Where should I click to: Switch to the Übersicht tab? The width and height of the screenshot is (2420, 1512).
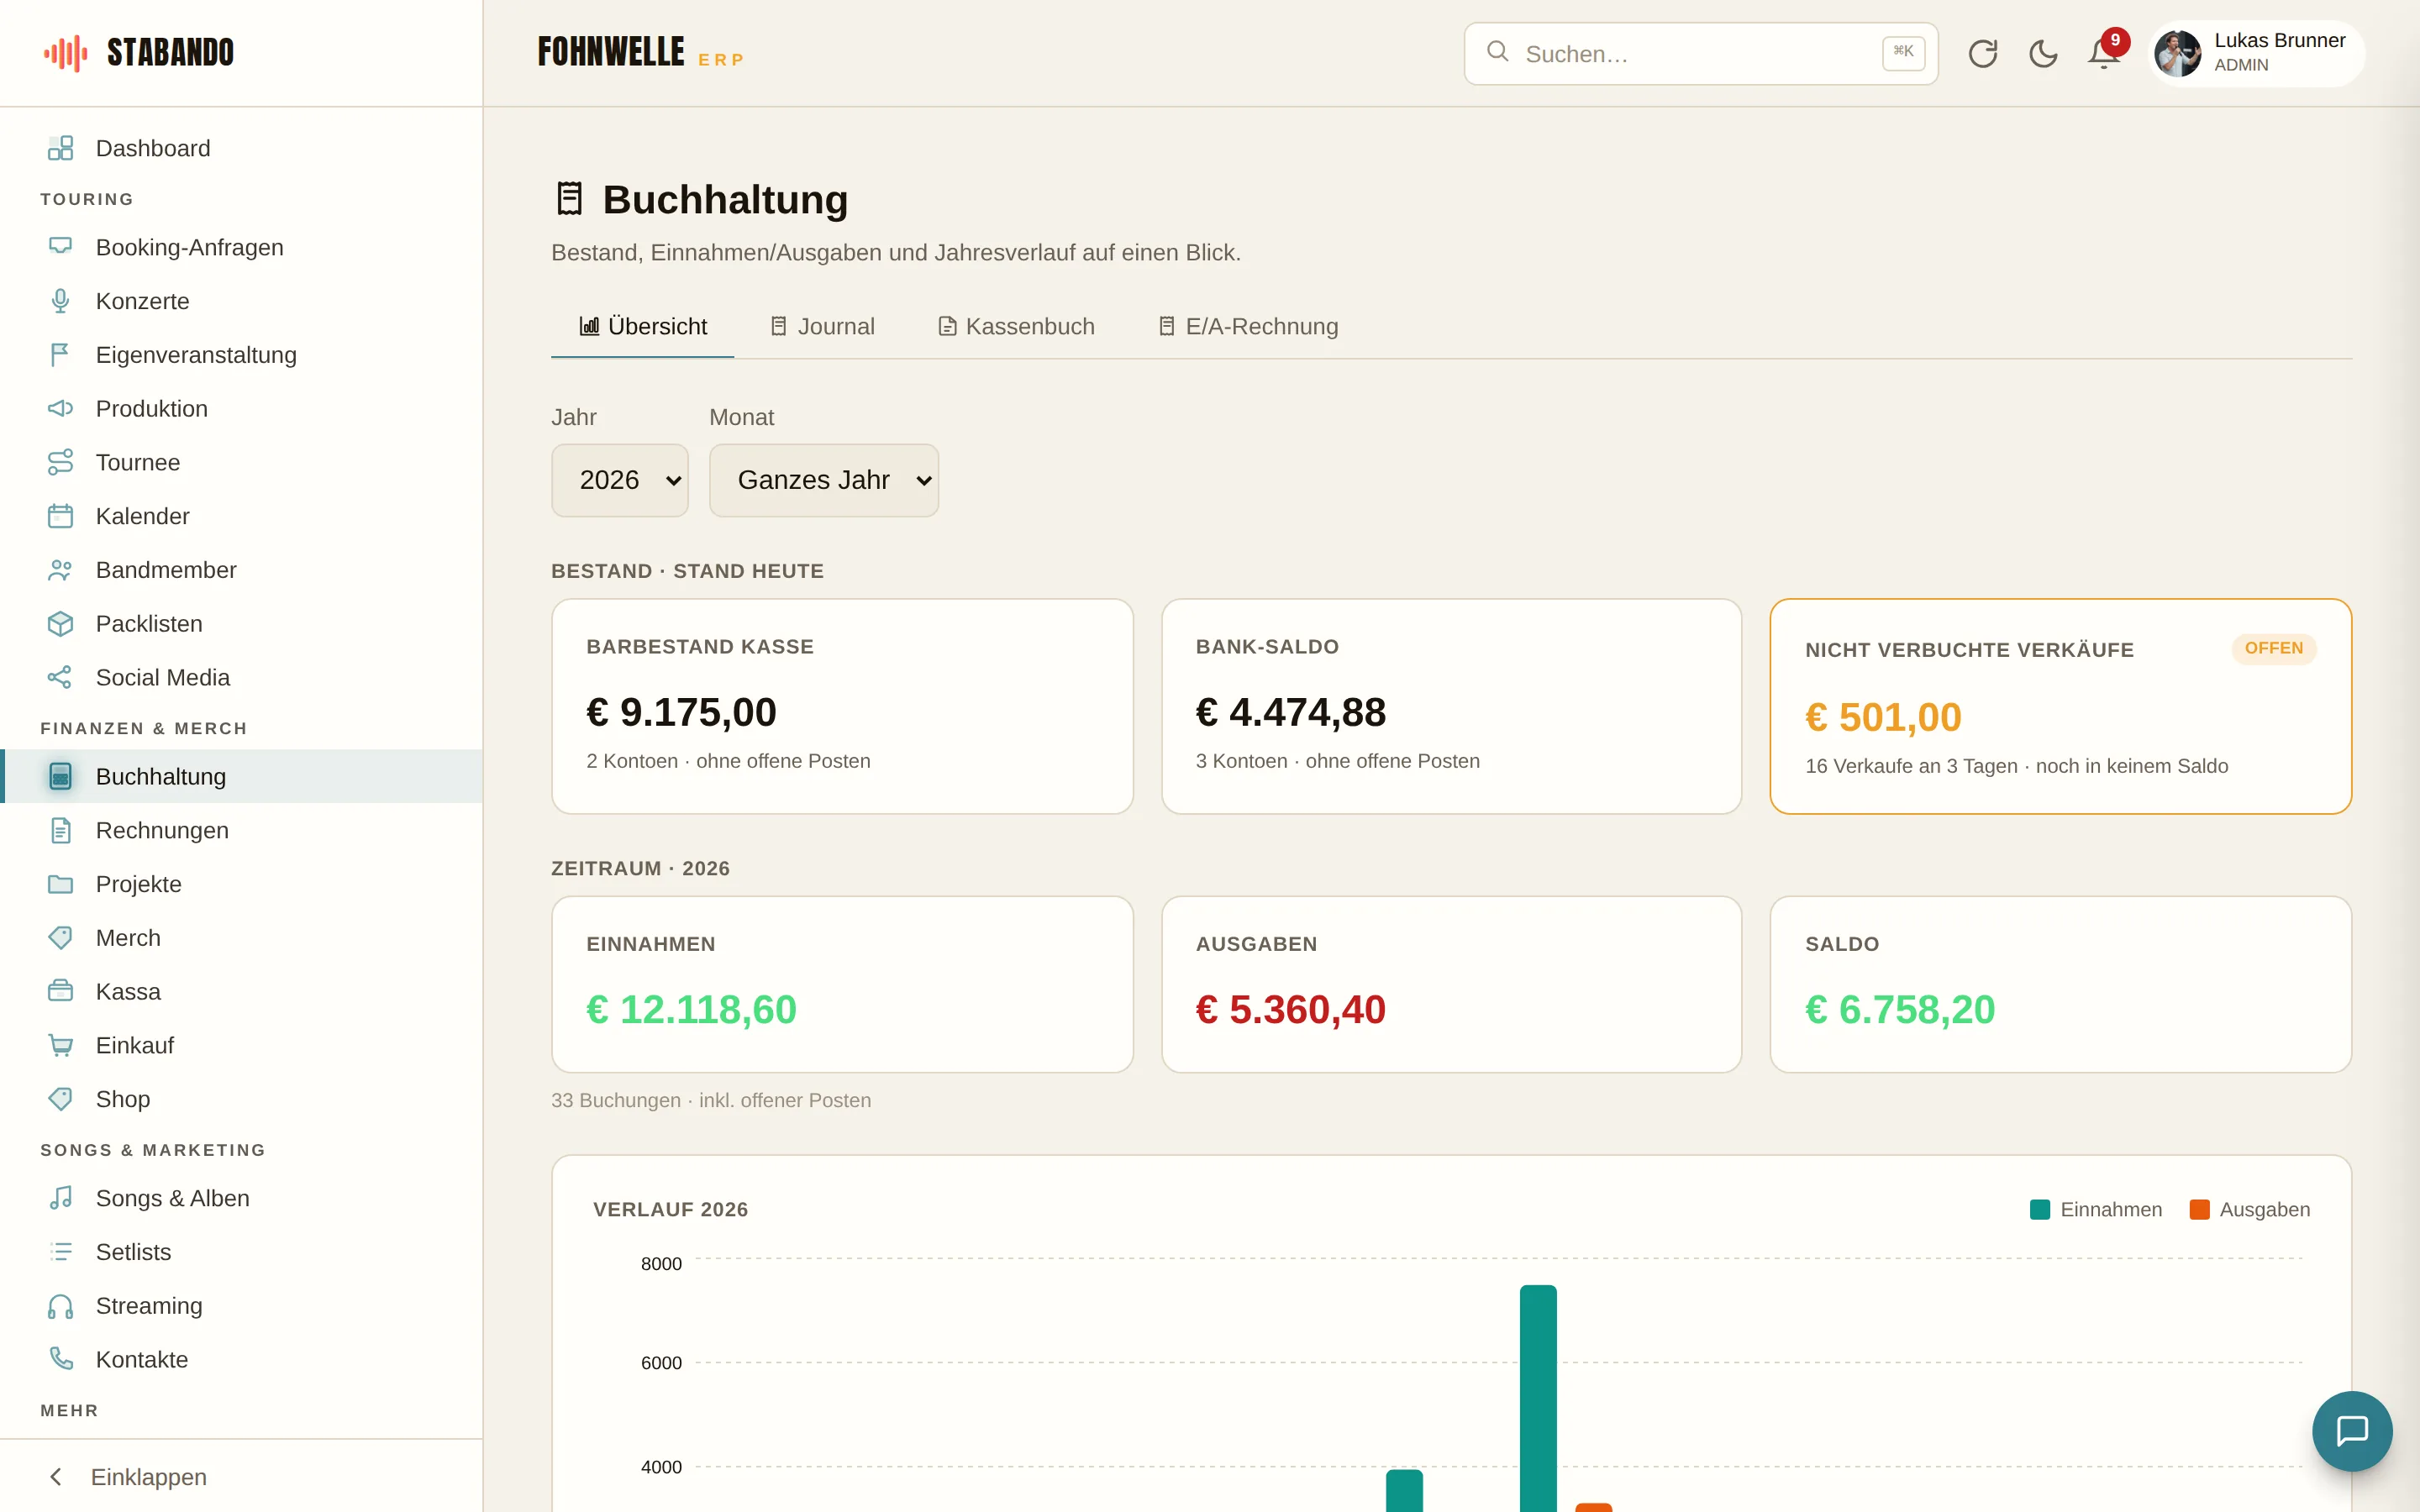click(x=643, y=327)
